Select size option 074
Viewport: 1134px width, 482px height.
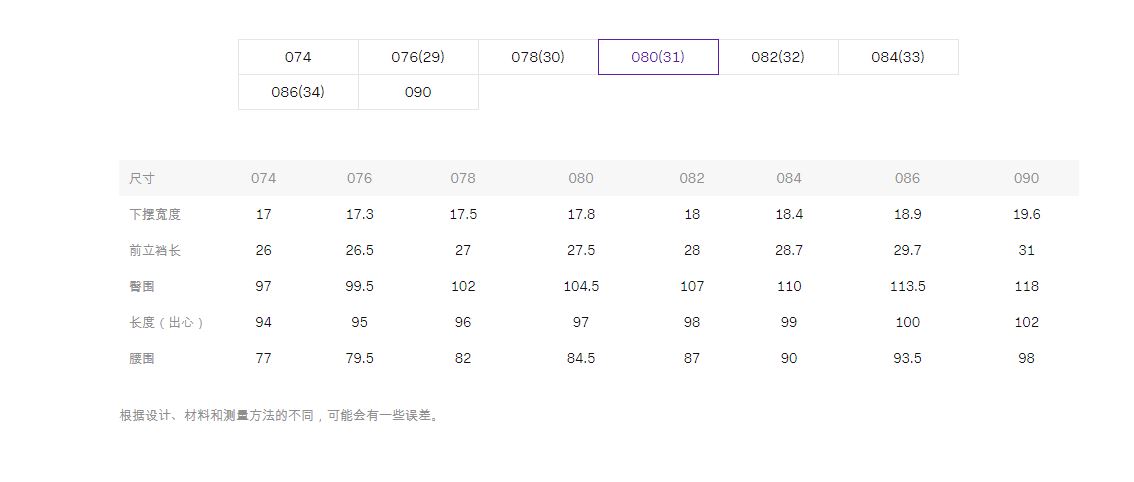point(298,57)
